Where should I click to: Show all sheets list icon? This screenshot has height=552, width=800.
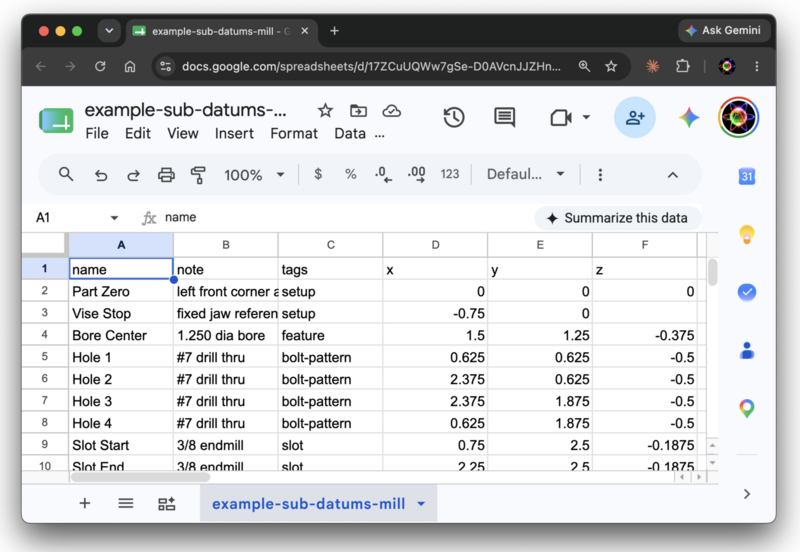tap(126, 504)
